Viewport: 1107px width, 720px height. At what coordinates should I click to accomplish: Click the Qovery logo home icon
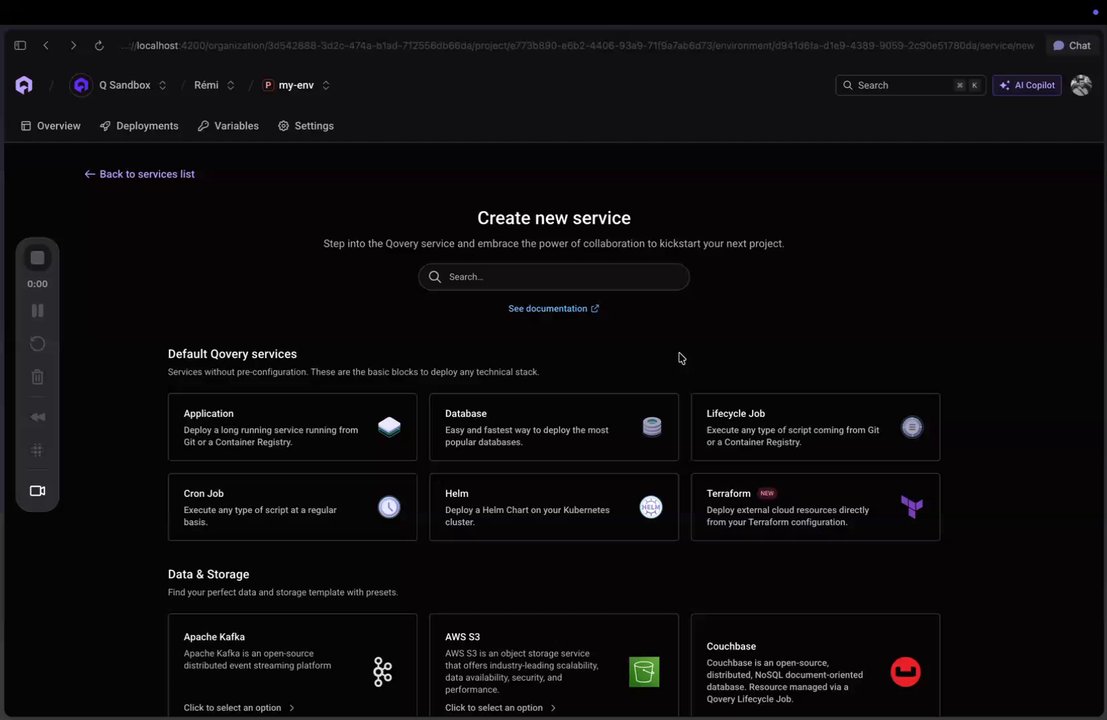point(24,85)
